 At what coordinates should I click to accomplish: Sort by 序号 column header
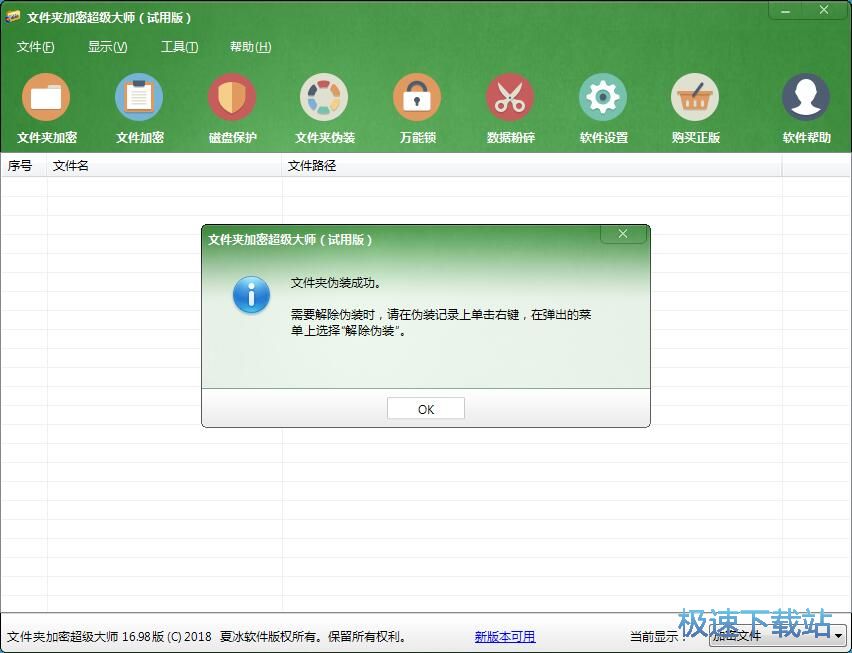[24, 166]
